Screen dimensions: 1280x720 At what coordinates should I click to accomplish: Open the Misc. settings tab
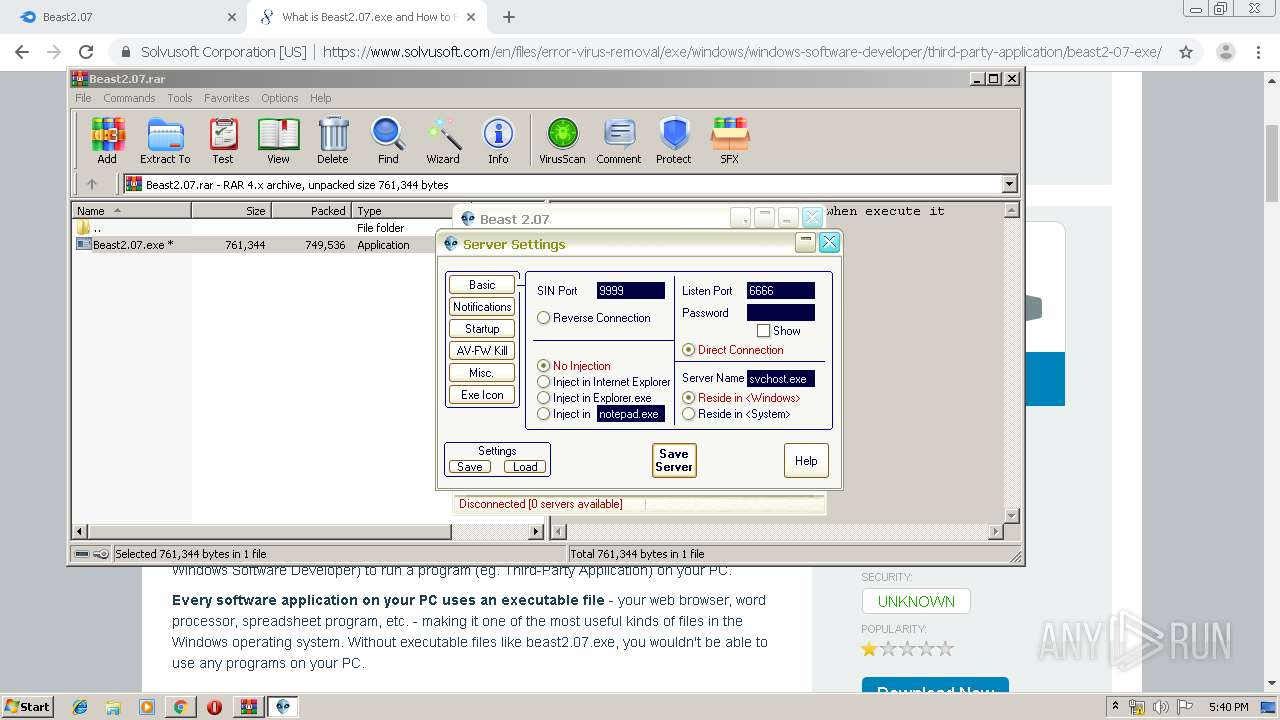(482, 373)
